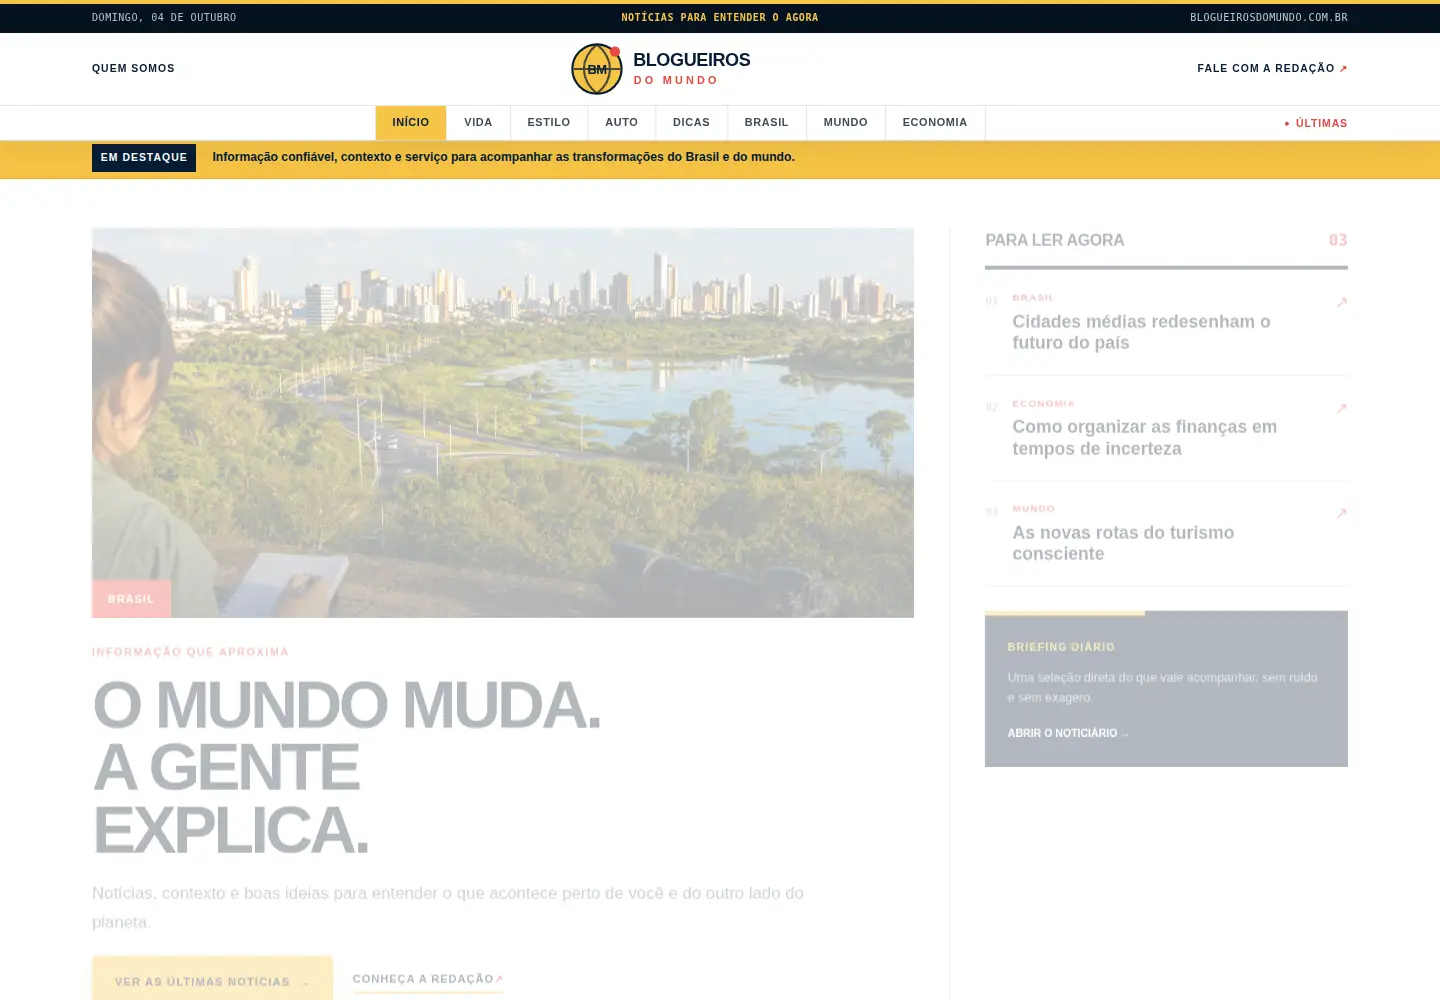Open the Brasil section tab
1440x1000 pixels.
pyautogui.click(x=767, y=123)
